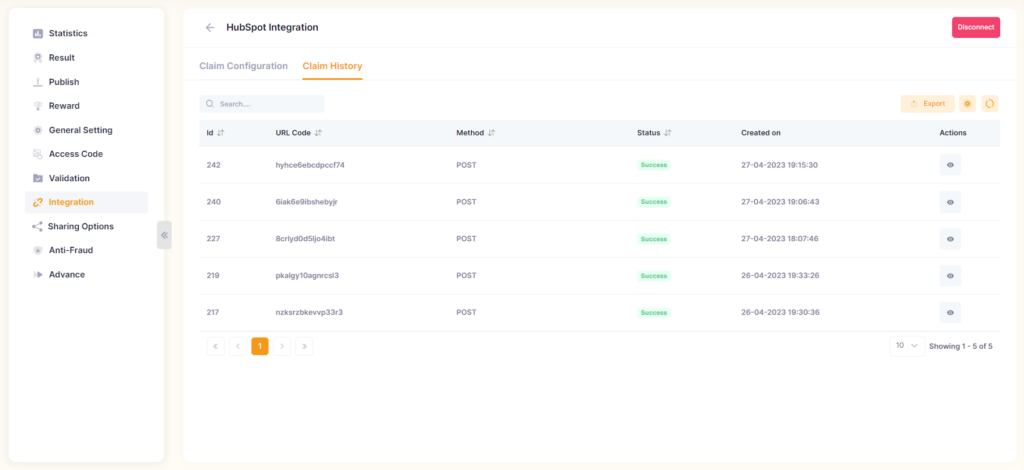Click the Advance icon in the sidebar
1024x470 pixels.
(38, 275)
